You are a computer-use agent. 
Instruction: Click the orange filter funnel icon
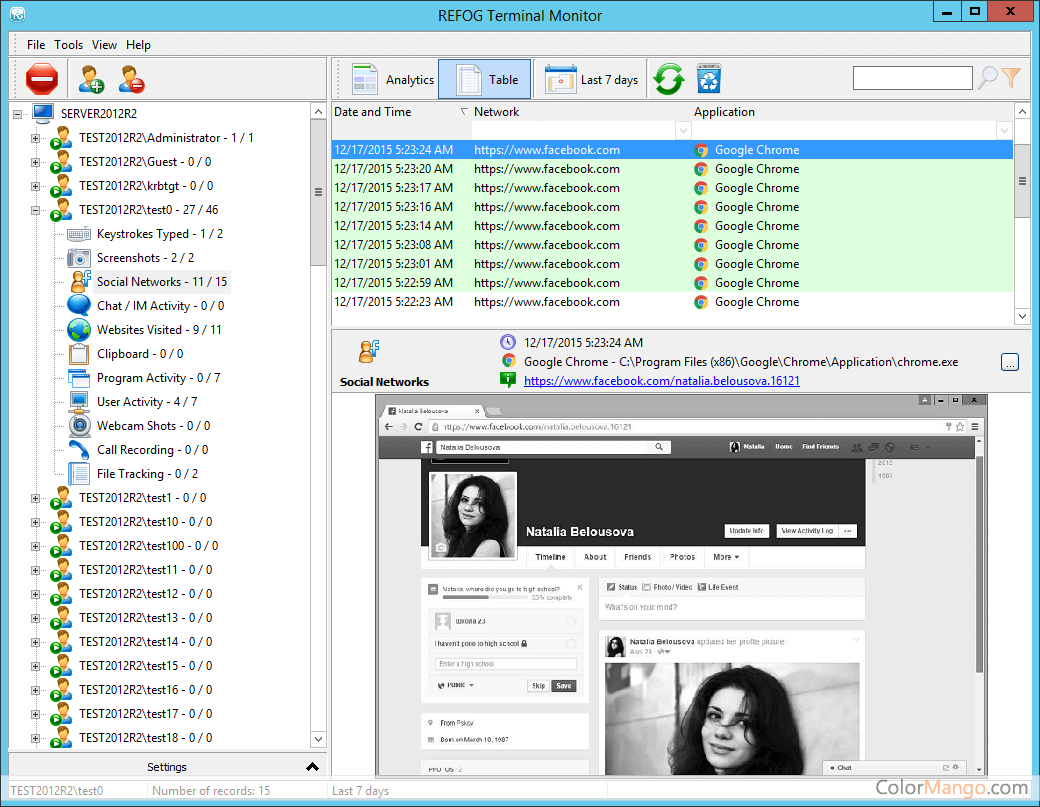pos(1011,78)
